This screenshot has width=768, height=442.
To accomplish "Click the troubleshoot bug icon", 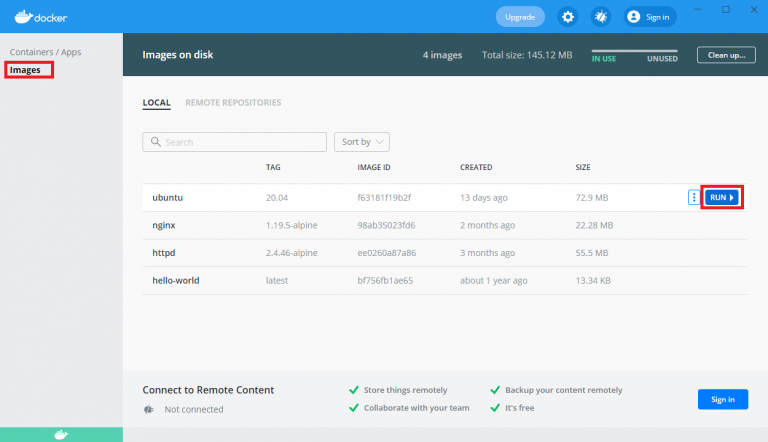I will [x=601, y=17].
